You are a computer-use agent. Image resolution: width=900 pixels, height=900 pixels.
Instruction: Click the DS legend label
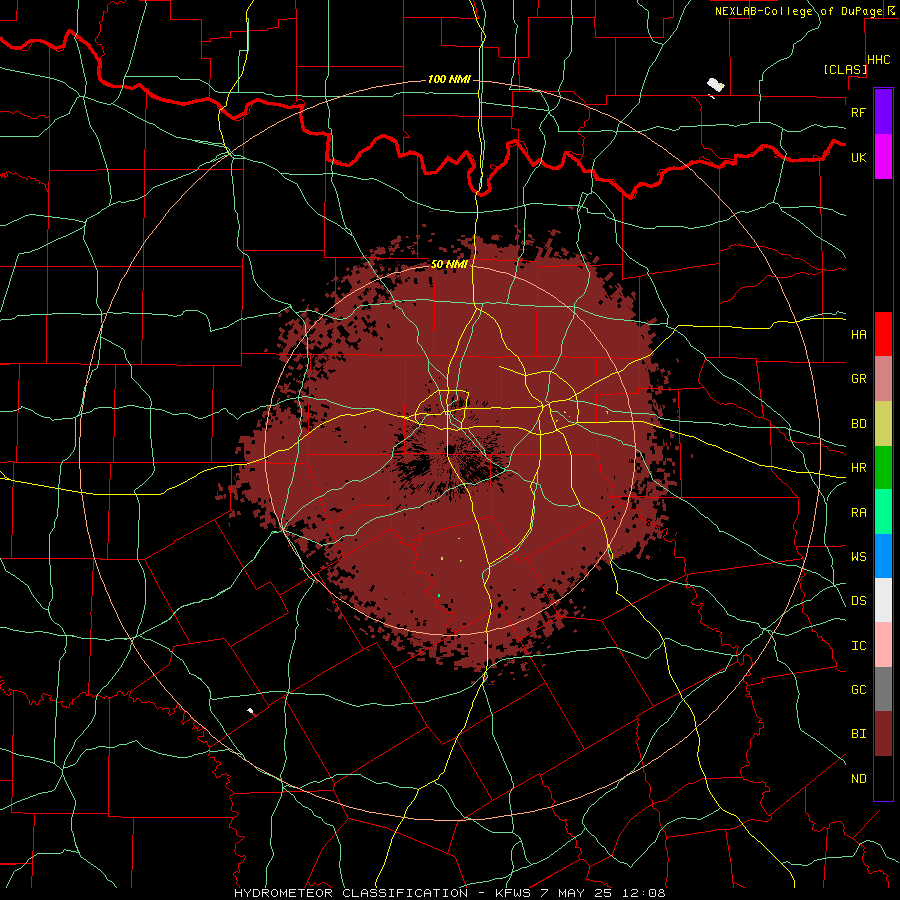[858, 600]
